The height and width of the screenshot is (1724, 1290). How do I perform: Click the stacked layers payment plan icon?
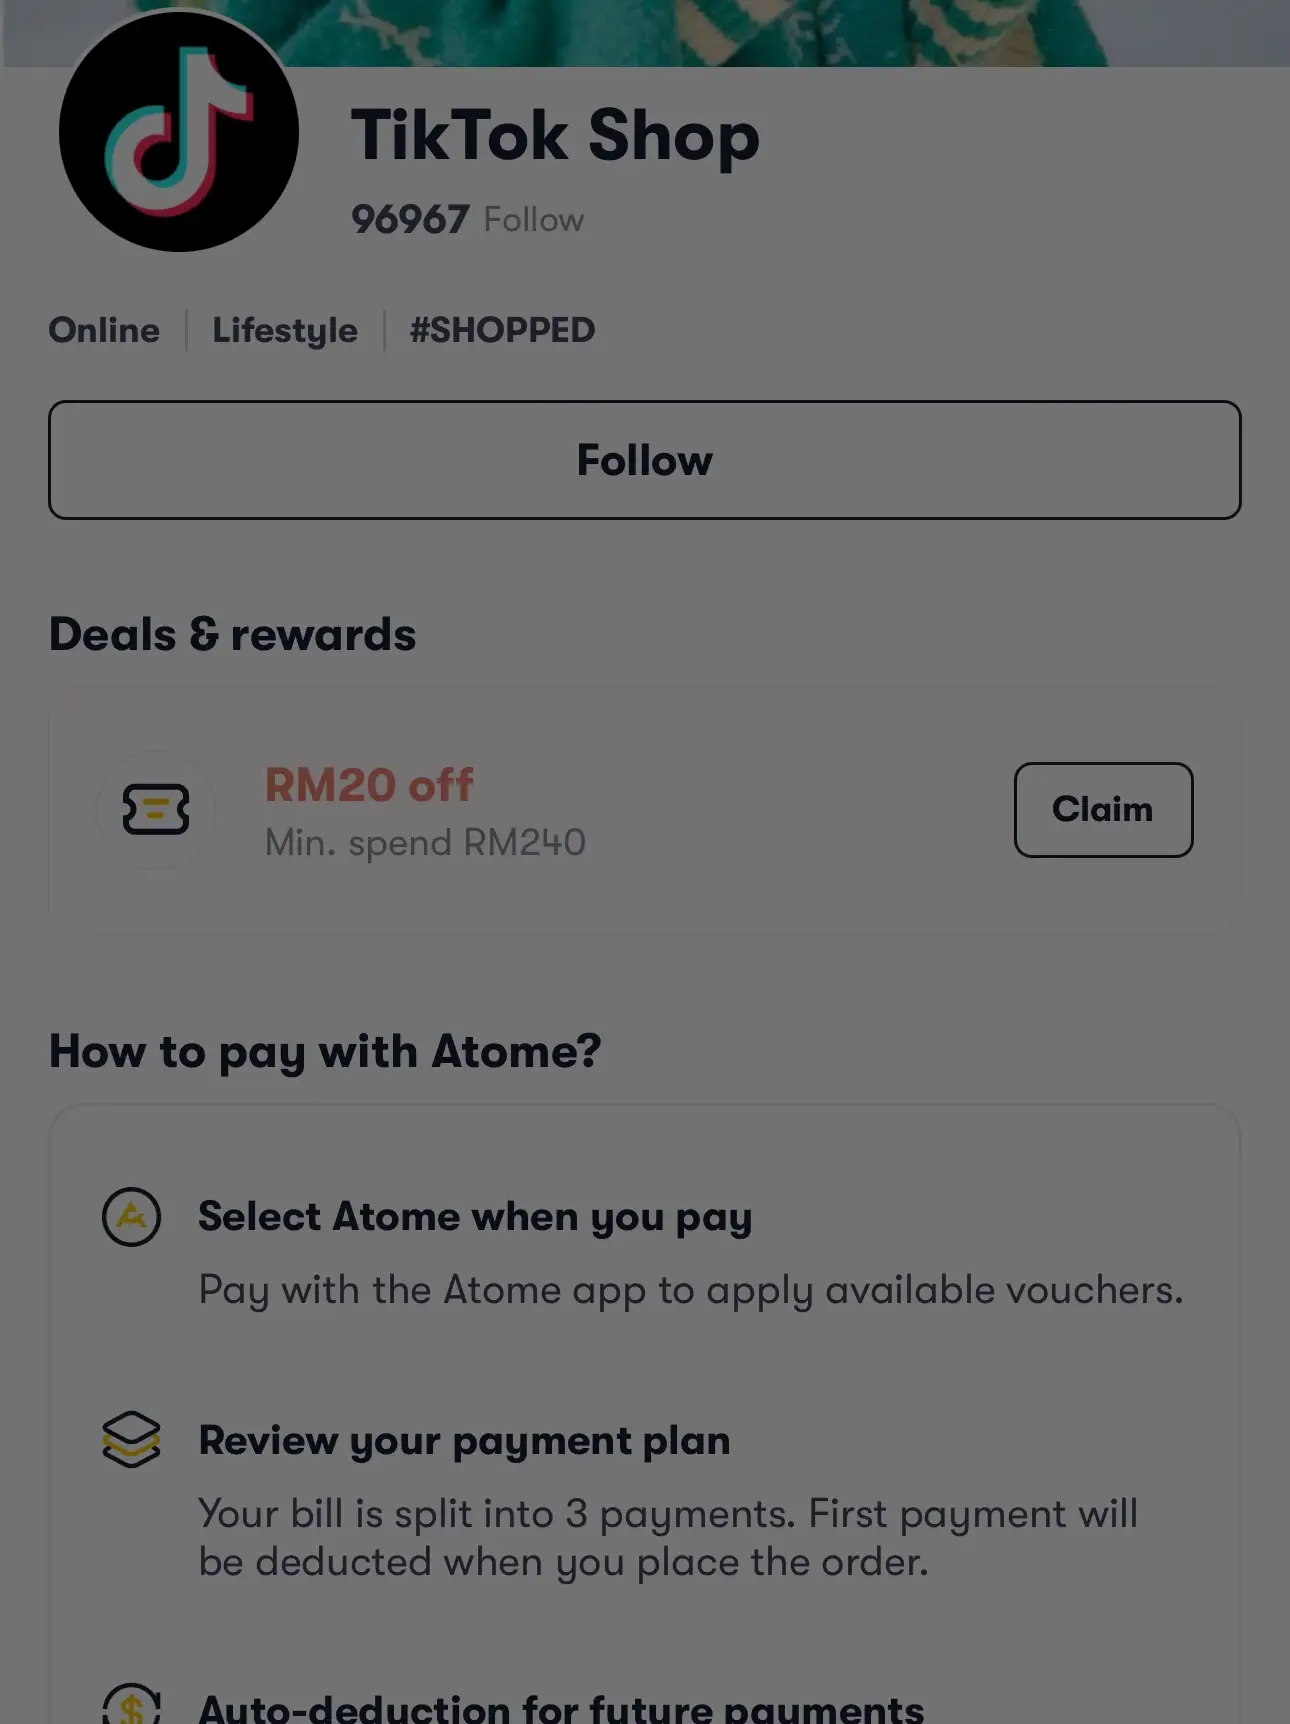132,1440
